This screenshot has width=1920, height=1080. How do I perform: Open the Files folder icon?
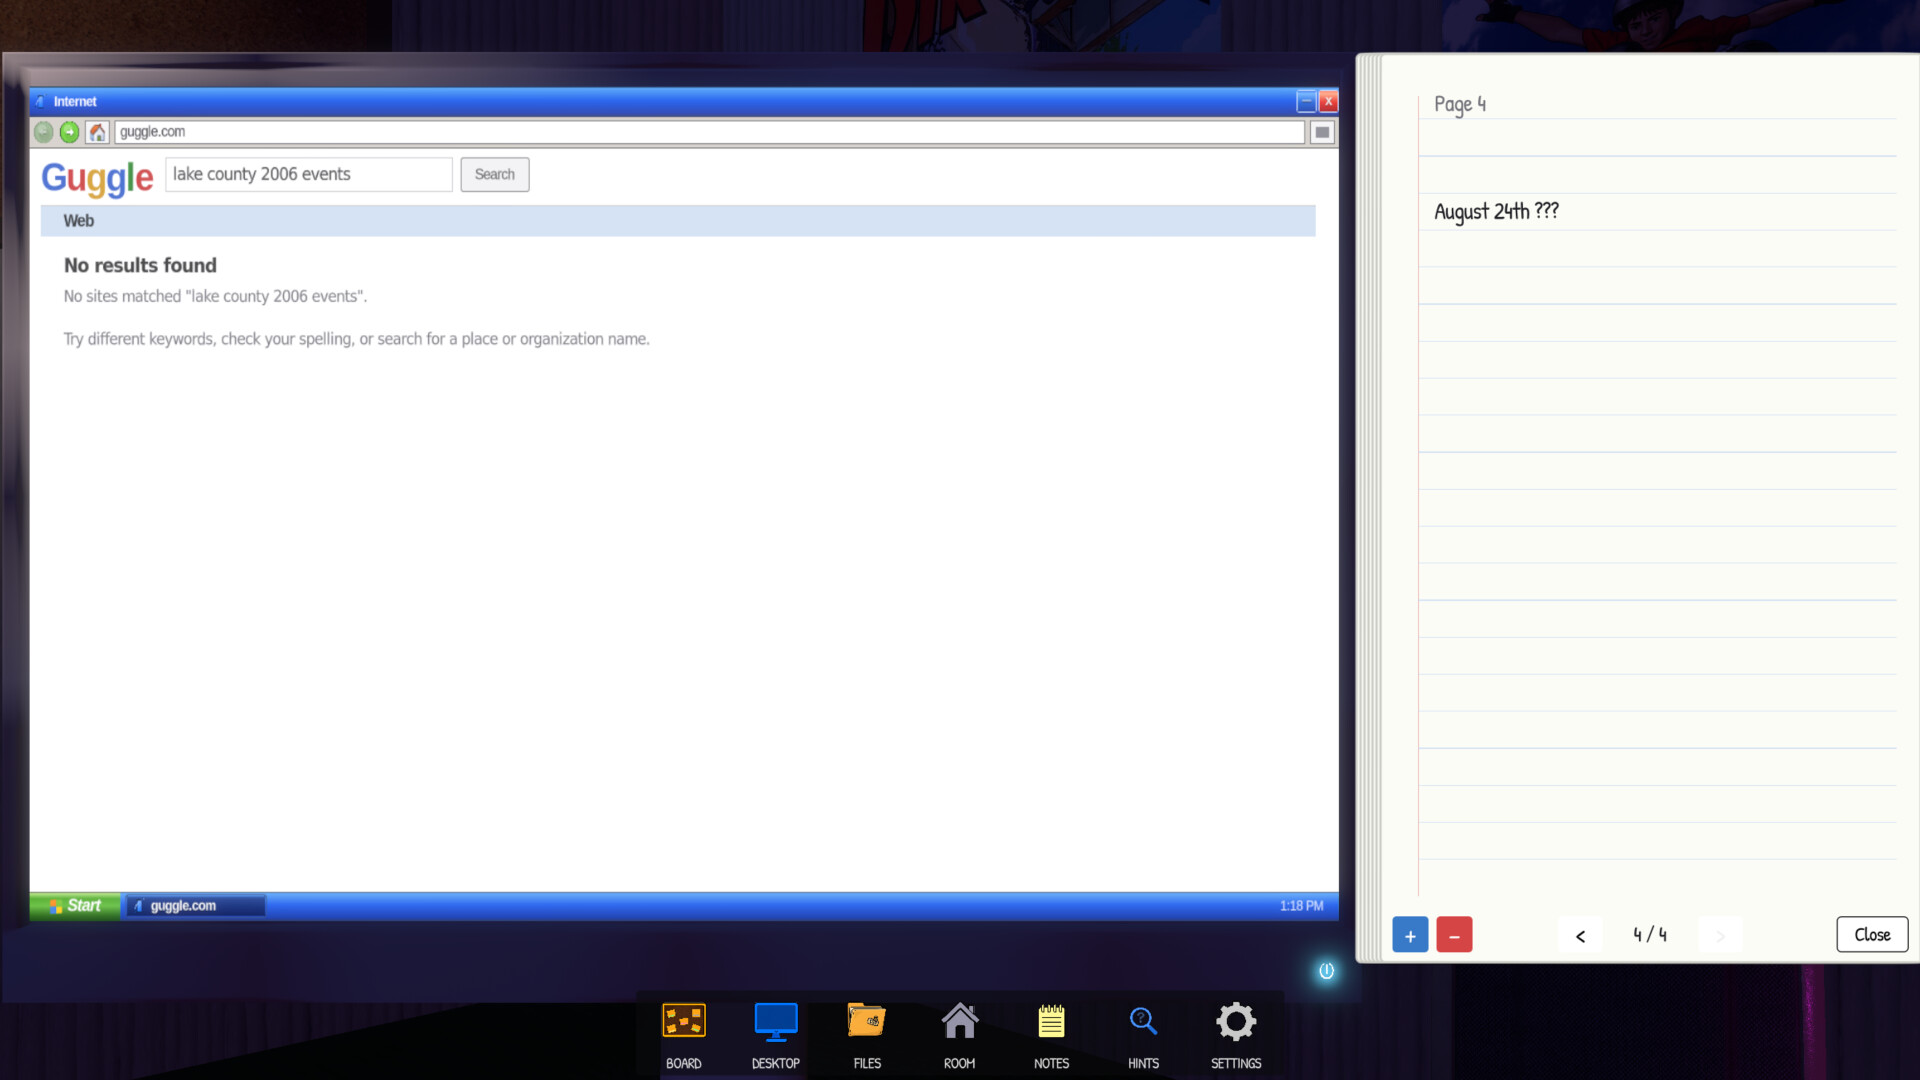pos(867,1021)
